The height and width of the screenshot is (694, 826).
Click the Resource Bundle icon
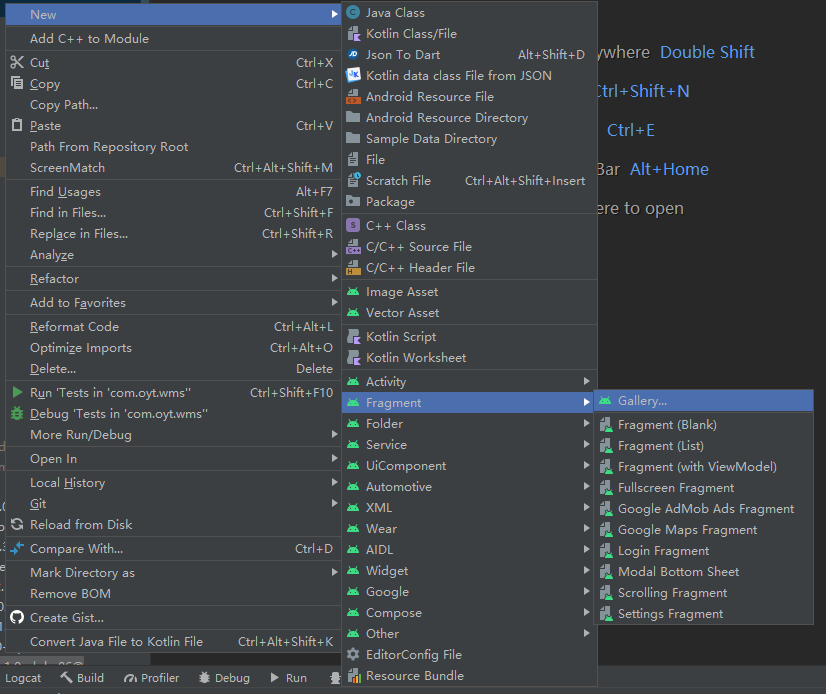tap(354, 676)
